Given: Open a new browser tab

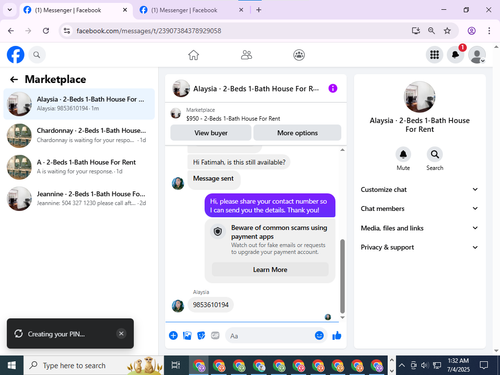Looking at the screenshot, I should point(259,10).
